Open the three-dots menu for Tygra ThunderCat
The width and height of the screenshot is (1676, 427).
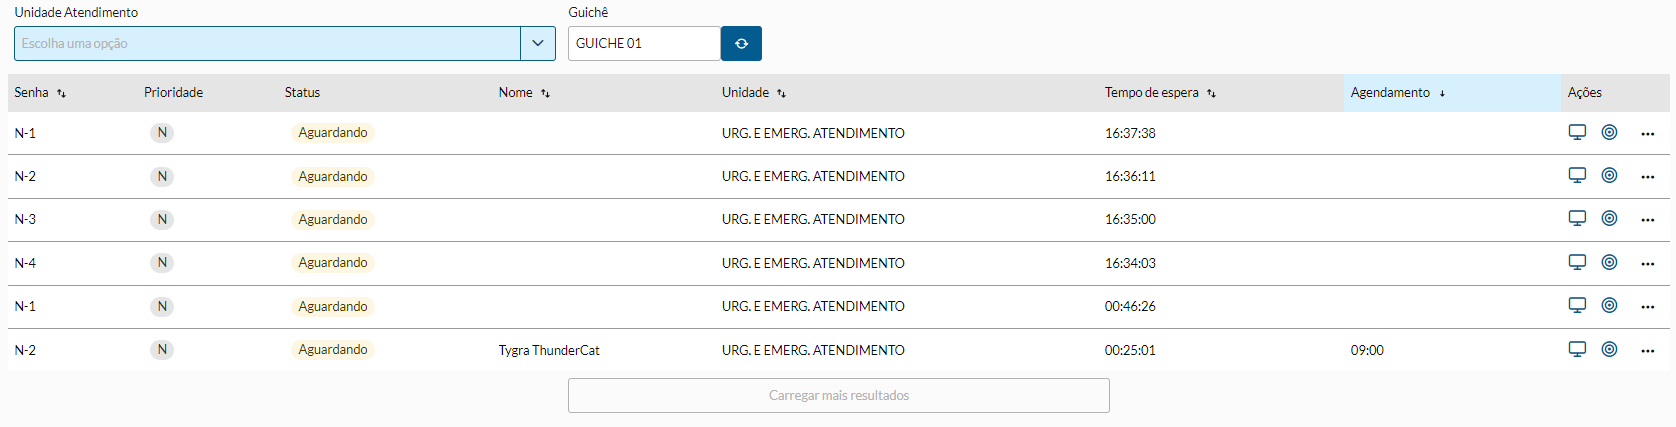click(x=1647, y=351)
